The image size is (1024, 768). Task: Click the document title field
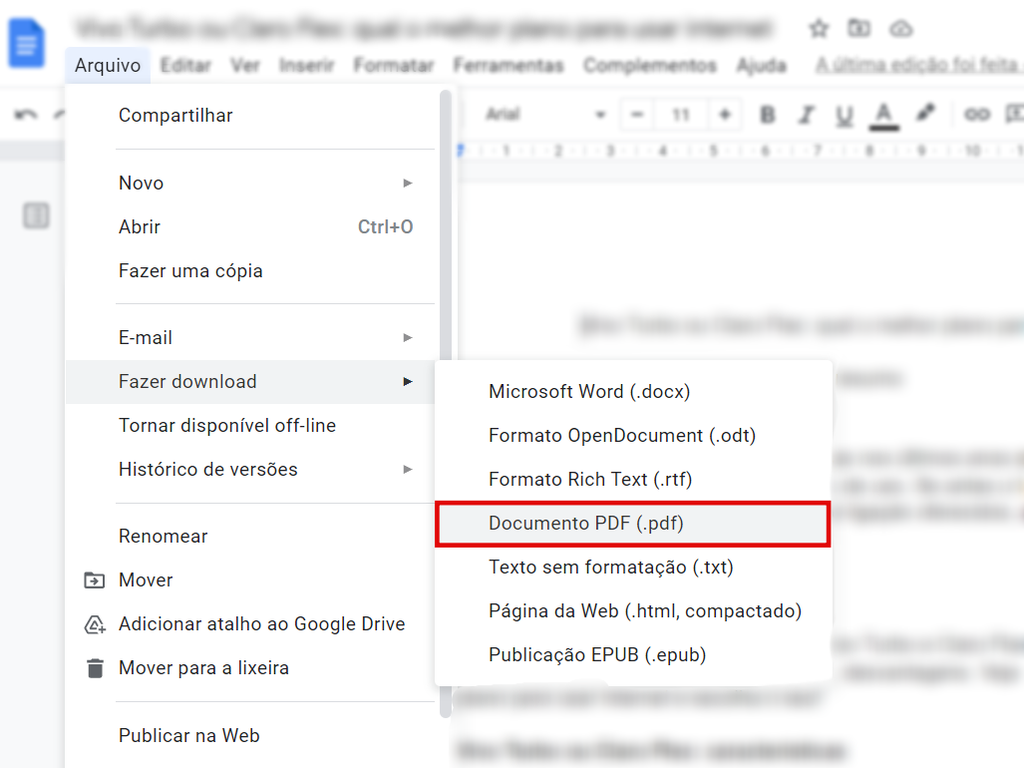click(424, 29)
